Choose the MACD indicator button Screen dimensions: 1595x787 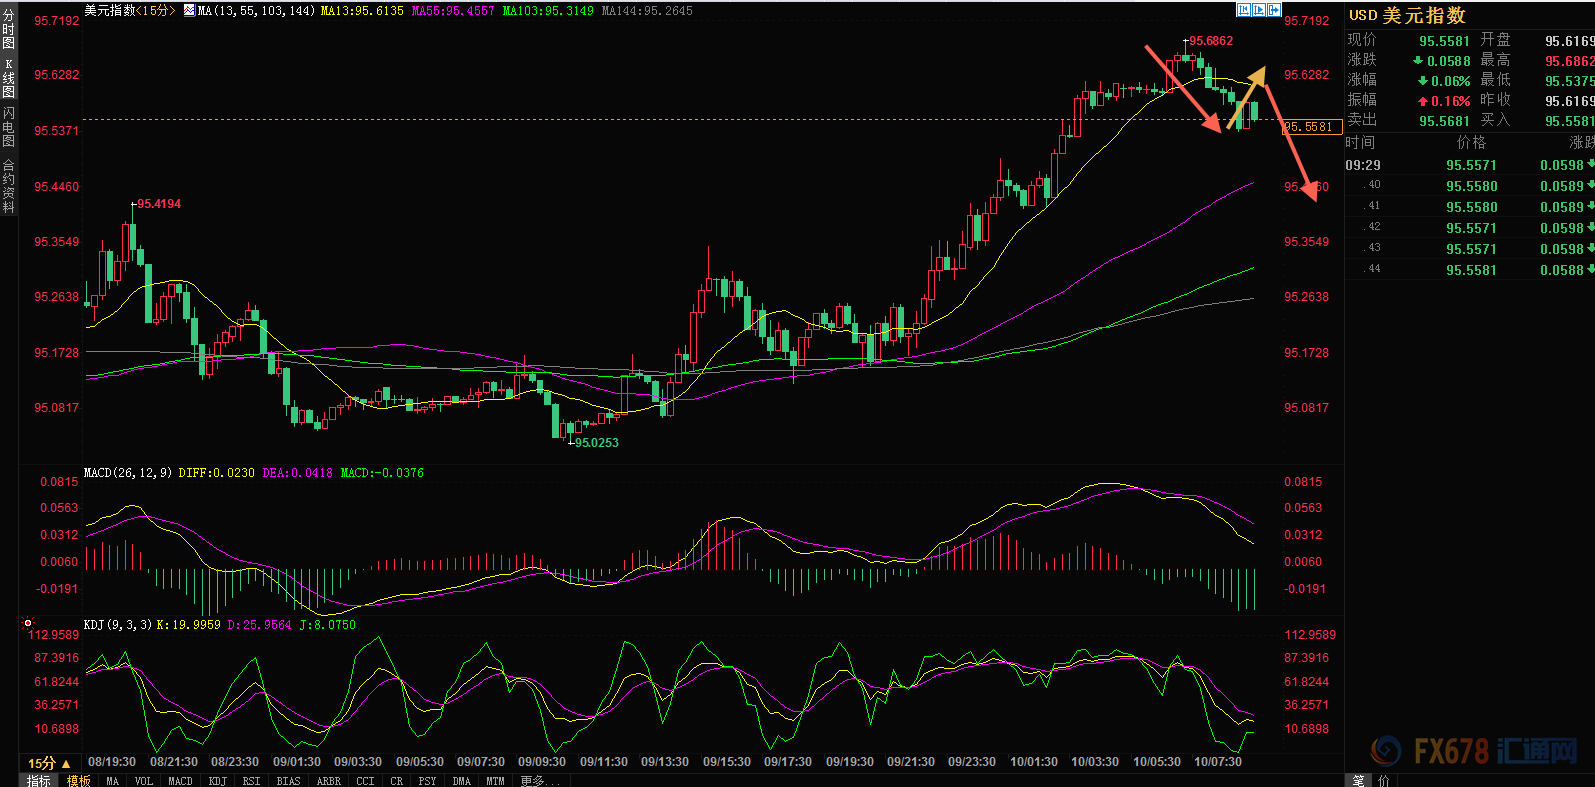[180, 781]
